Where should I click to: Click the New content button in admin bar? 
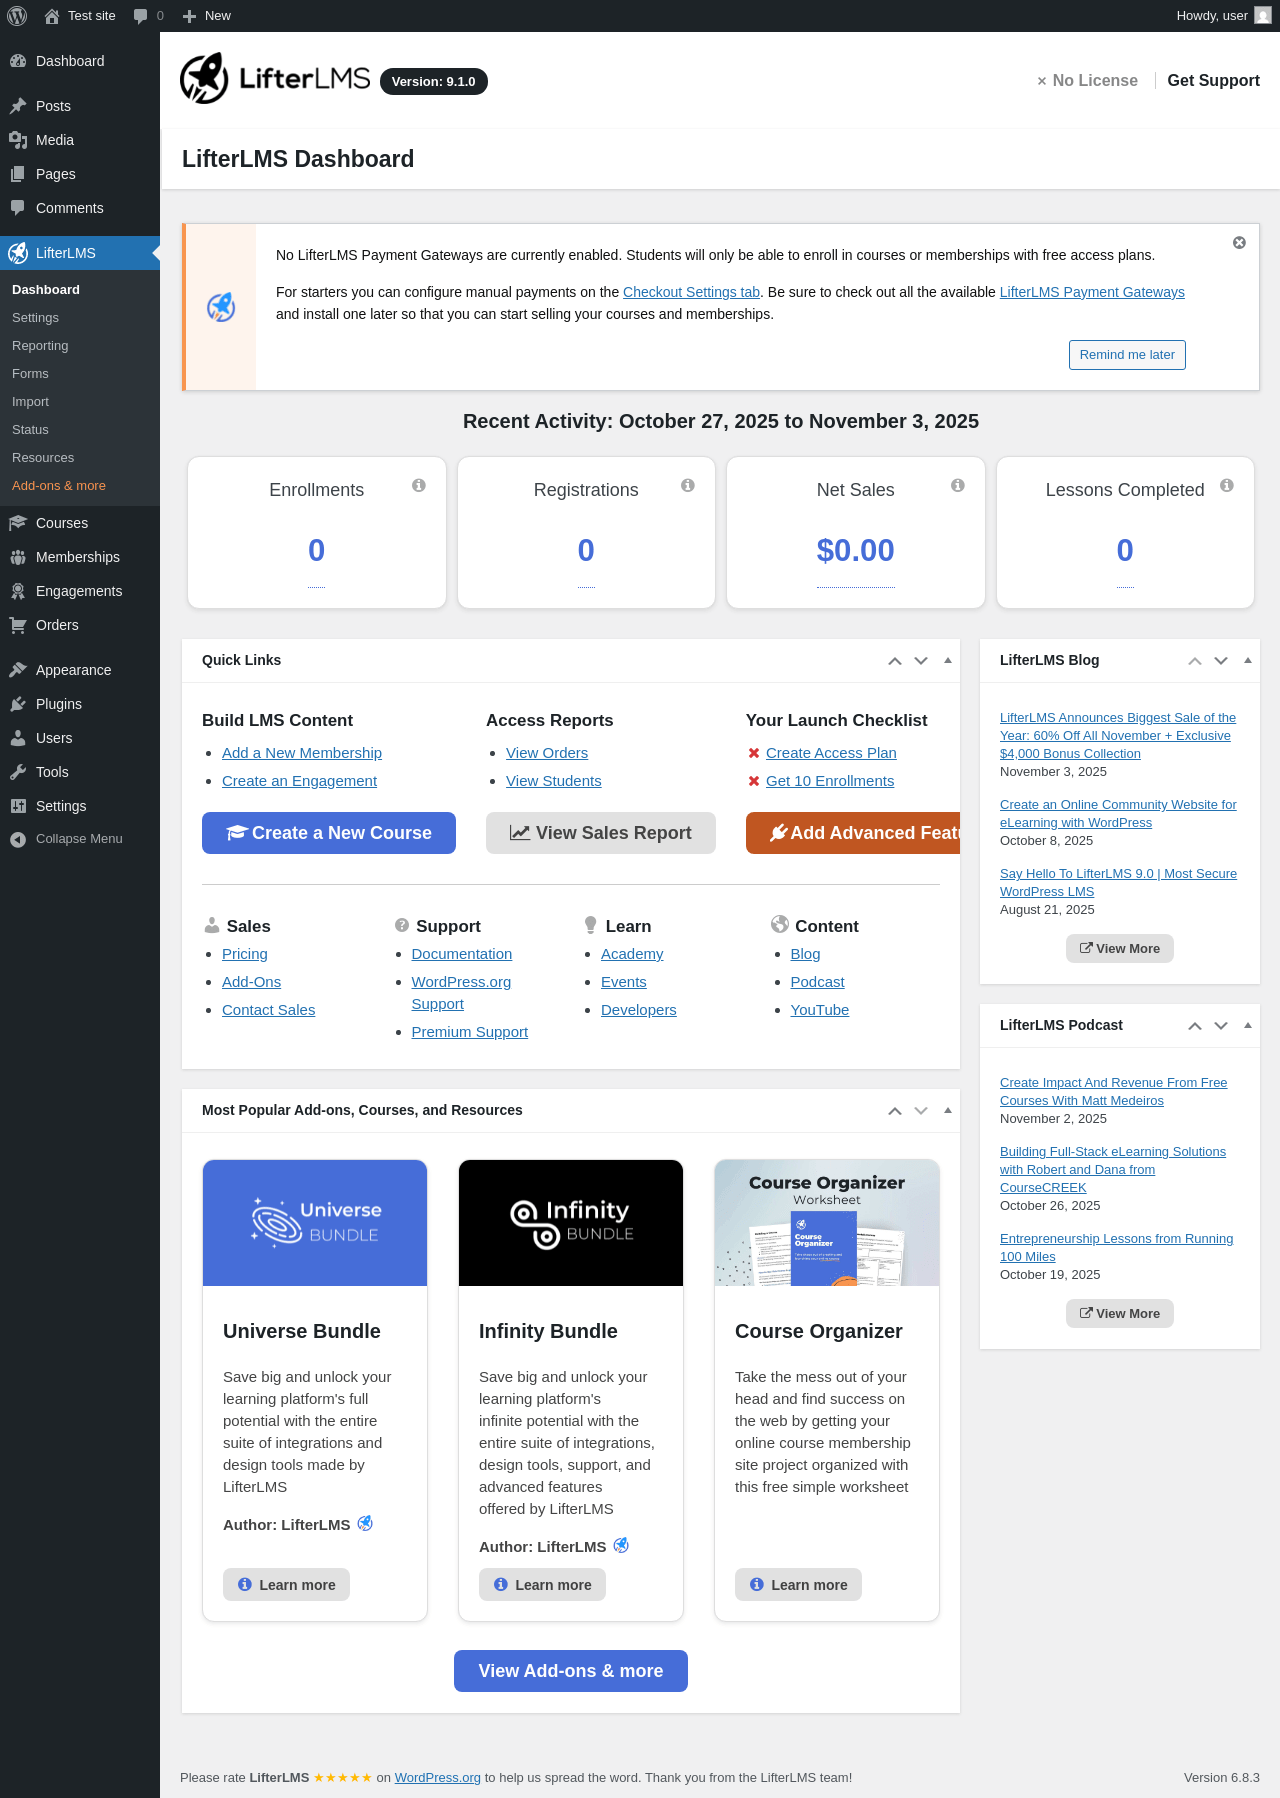pyautogui.click(x=207, y=16)
